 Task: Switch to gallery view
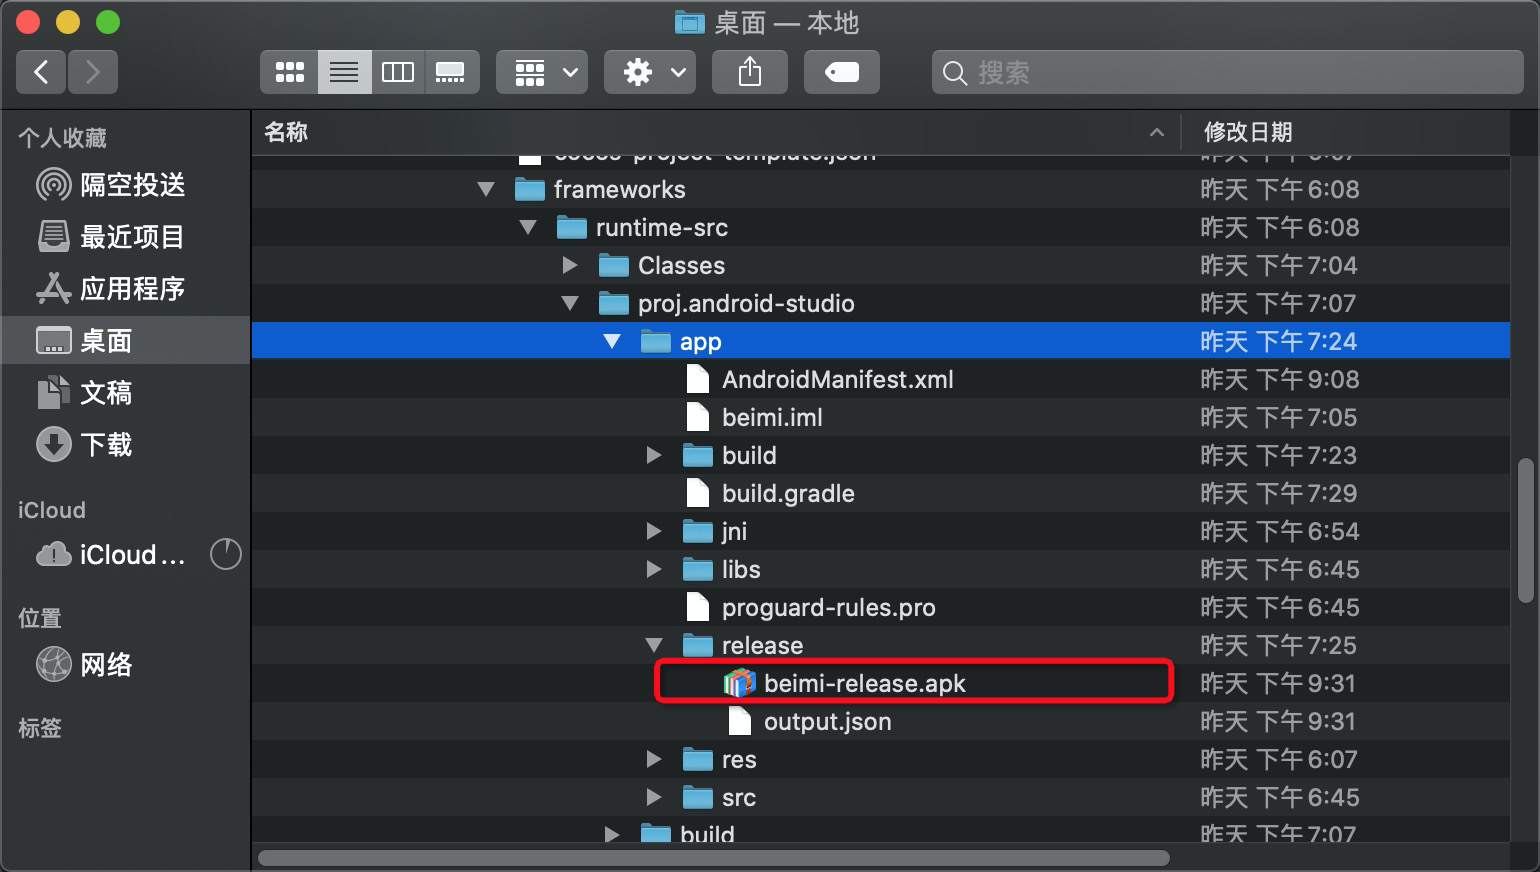(452, 71)
